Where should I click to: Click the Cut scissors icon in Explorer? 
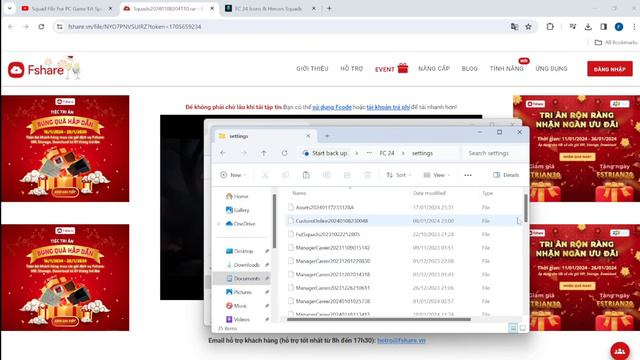[x=265, y=175]
